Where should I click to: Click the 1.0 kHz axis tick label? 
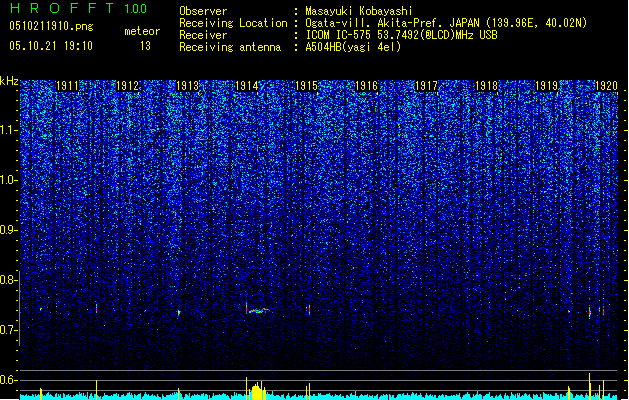click(x=9, y=180)
